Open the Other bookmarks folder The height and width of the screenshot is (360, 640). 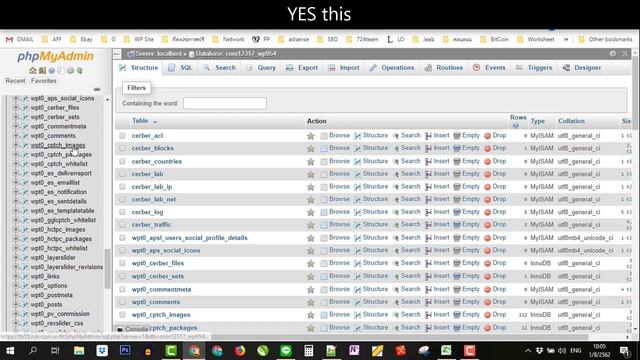tap(606, 40)
